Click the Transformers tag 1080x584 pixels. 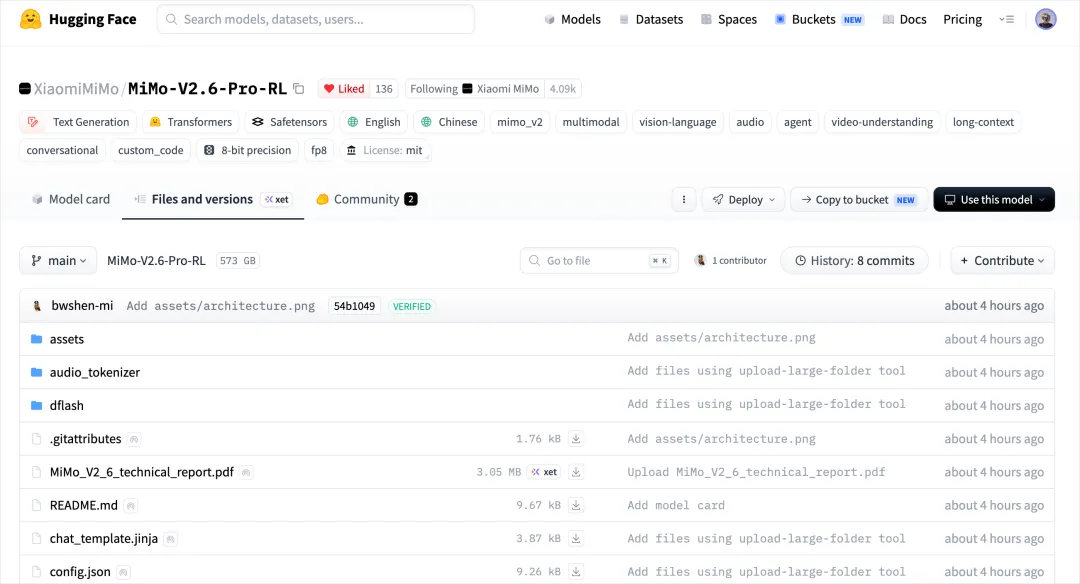[191, 122]
